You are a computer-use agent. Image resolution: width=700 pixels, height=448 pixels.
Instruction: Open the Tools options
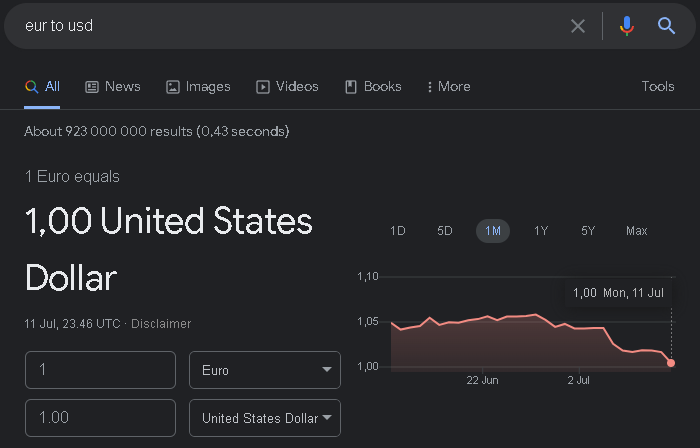[658, 86]
